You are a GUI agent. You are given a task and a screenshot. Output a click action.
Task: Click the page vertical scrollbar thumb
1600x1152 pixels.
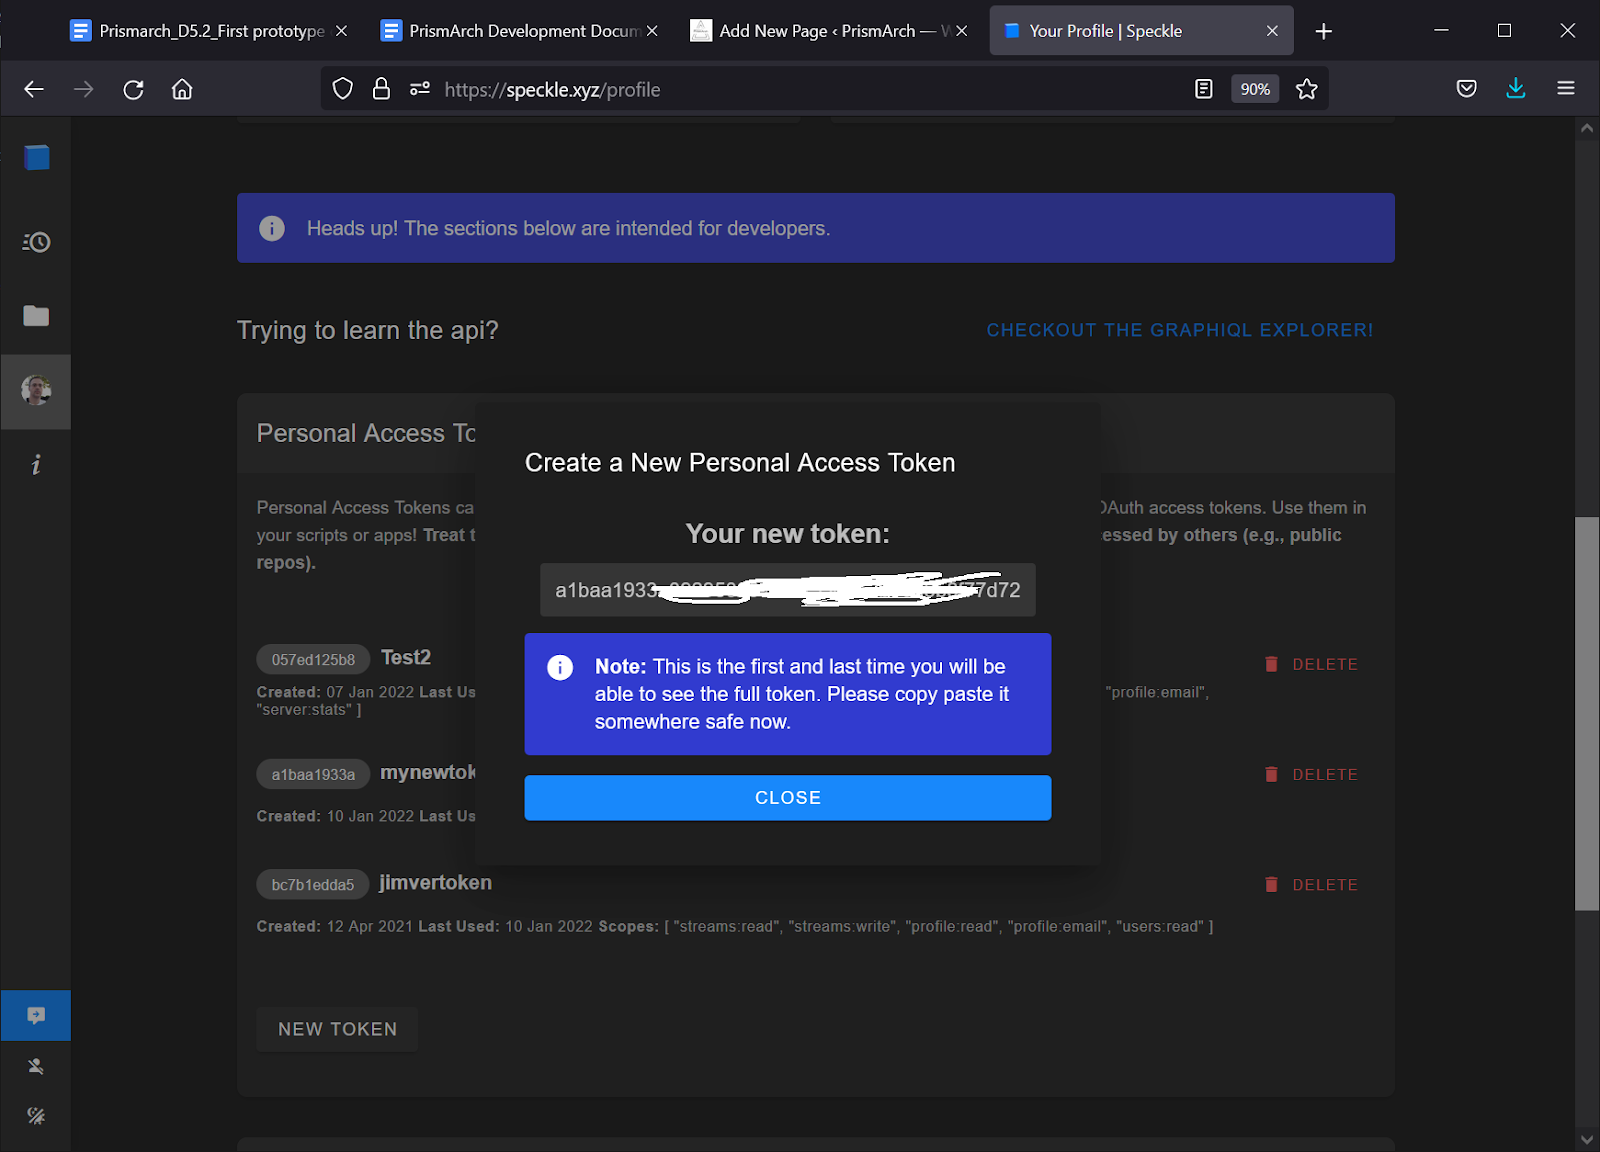click(x=1587, y=713)
